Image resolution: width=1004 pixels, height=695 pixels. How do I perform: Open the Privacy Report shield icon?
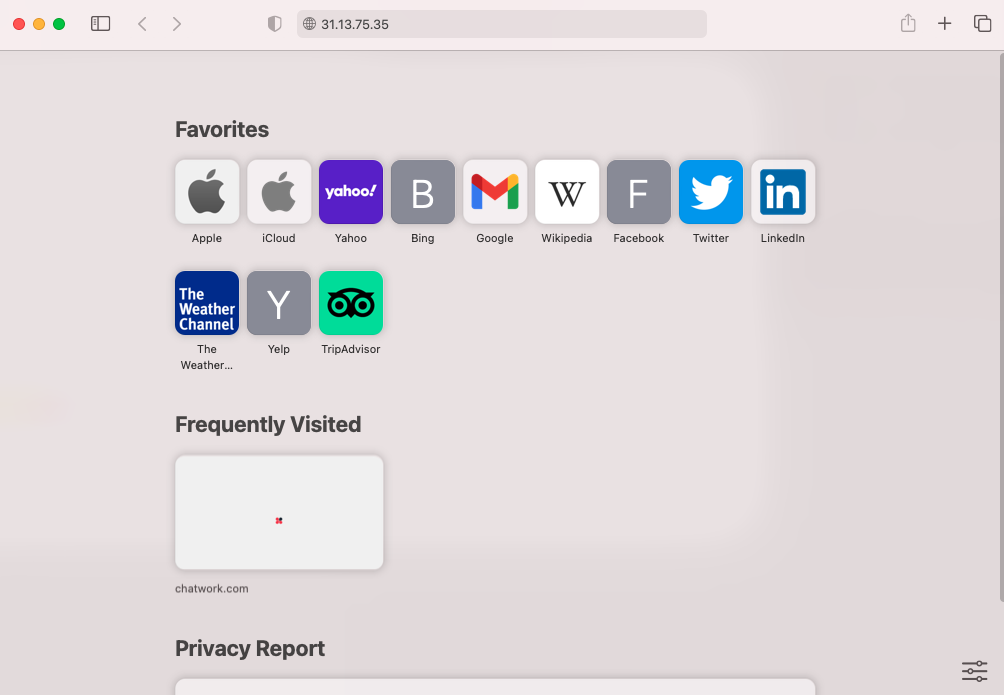275,24
